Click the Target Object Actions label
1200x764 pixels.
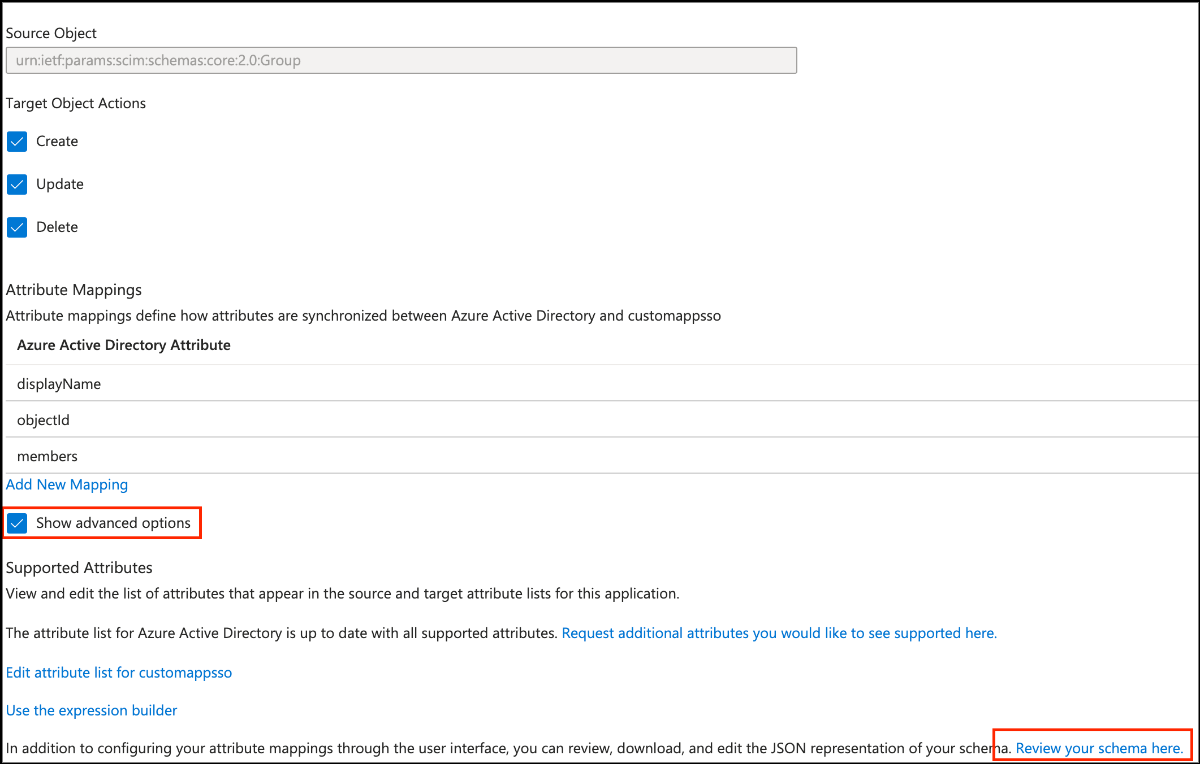[76, 103]
